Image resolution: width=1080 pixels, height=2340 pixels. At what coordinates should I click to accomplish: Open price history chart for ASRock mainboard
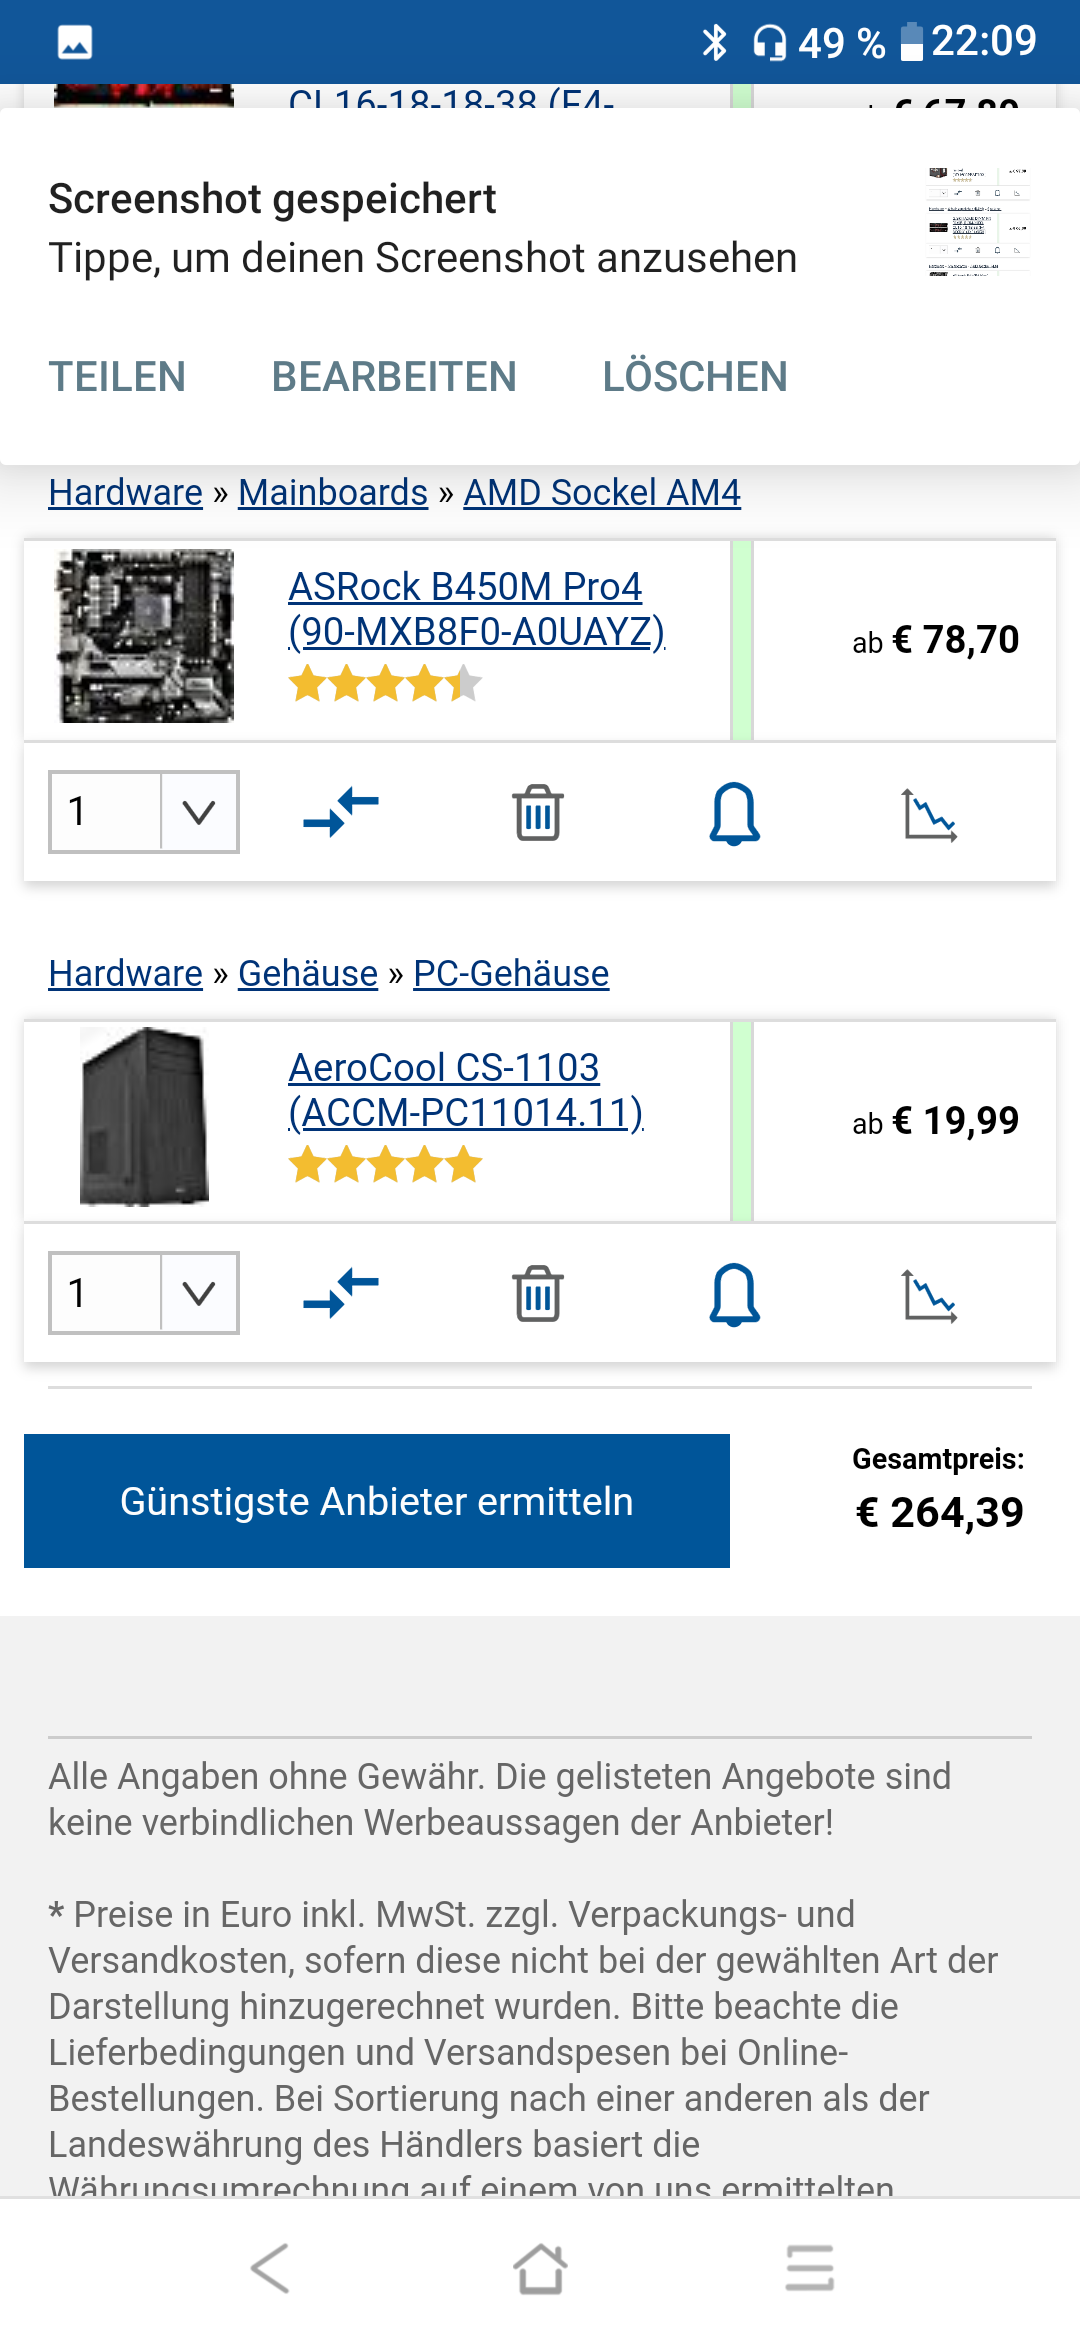pos(930,815)
